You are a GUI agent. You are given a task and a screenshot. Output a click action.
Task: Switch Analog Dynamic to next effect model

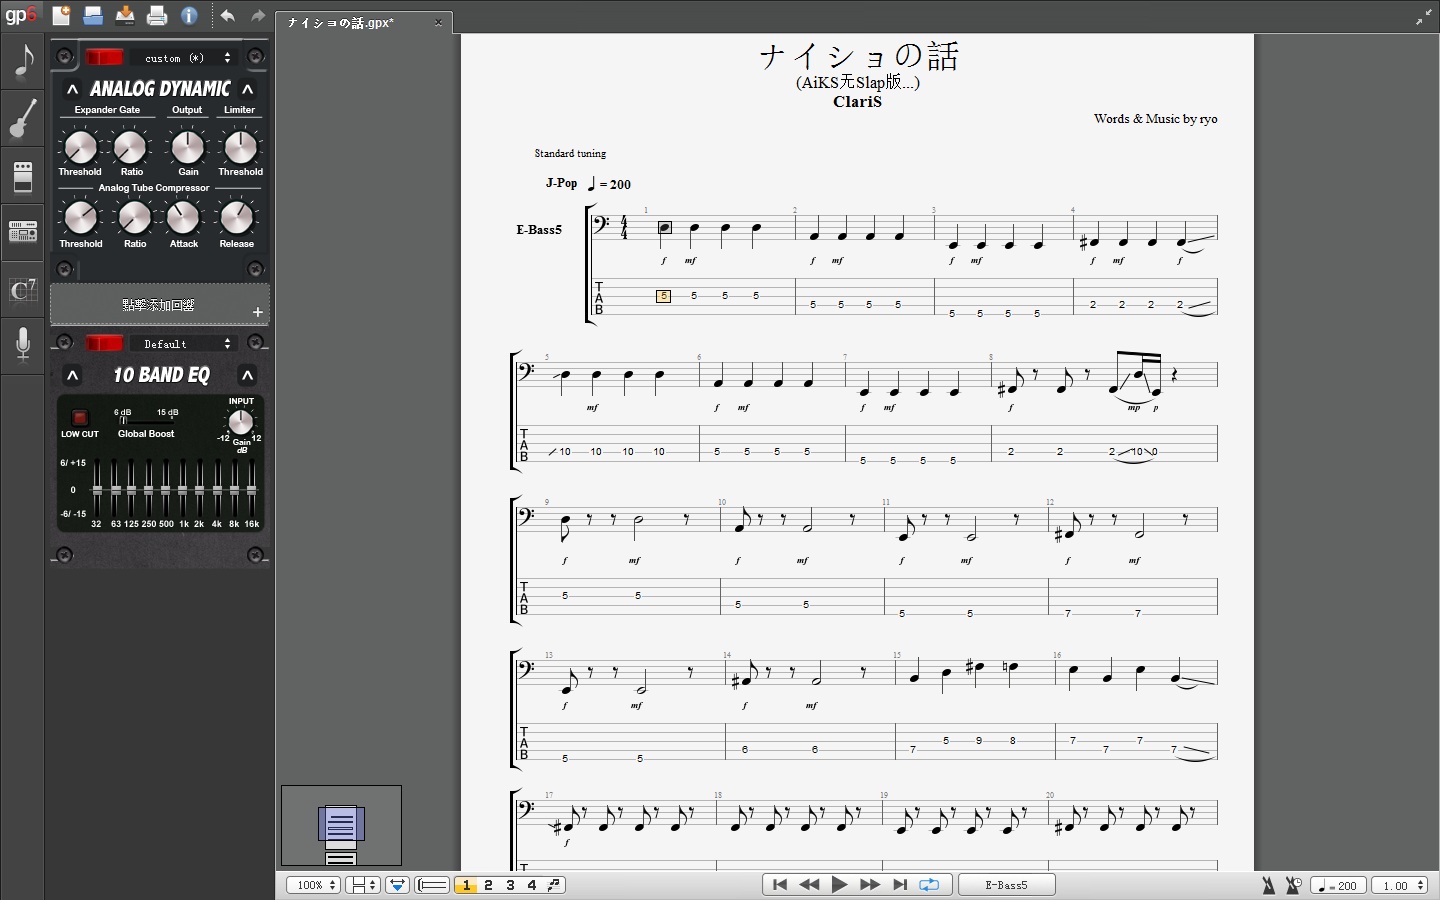pyautogui.click(x=248, y=89)
